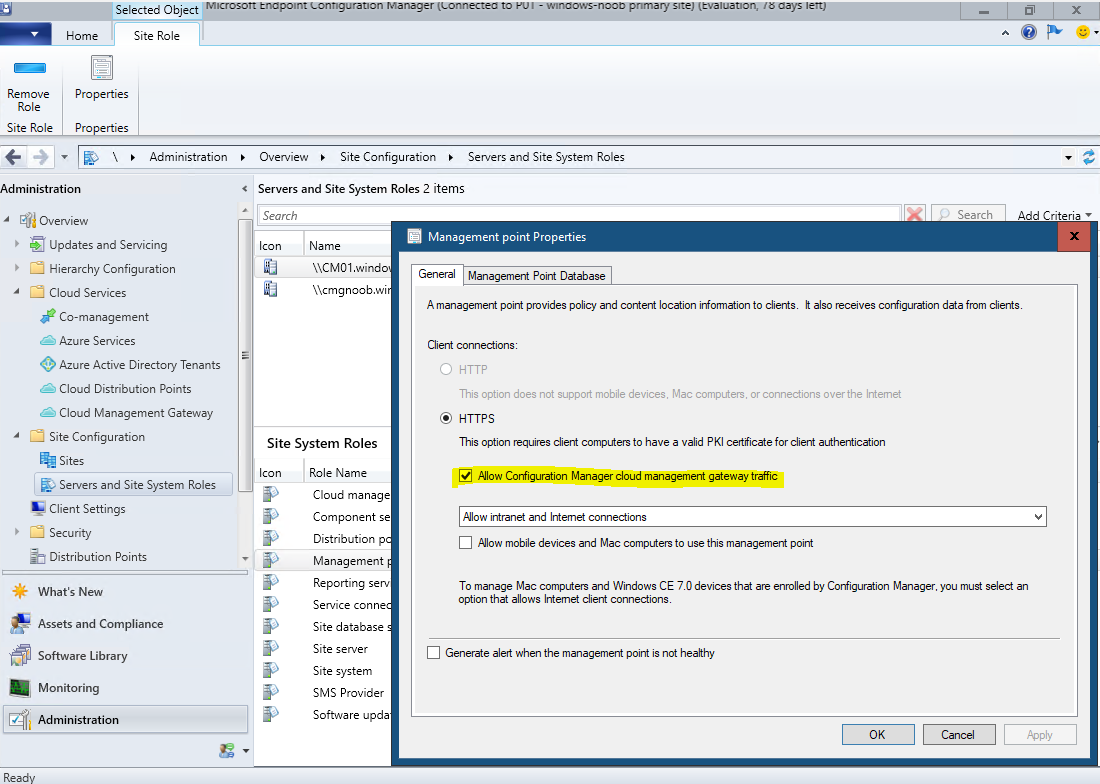
Task: Collapse the Administration navigation pane
Action: coord(244,189)
